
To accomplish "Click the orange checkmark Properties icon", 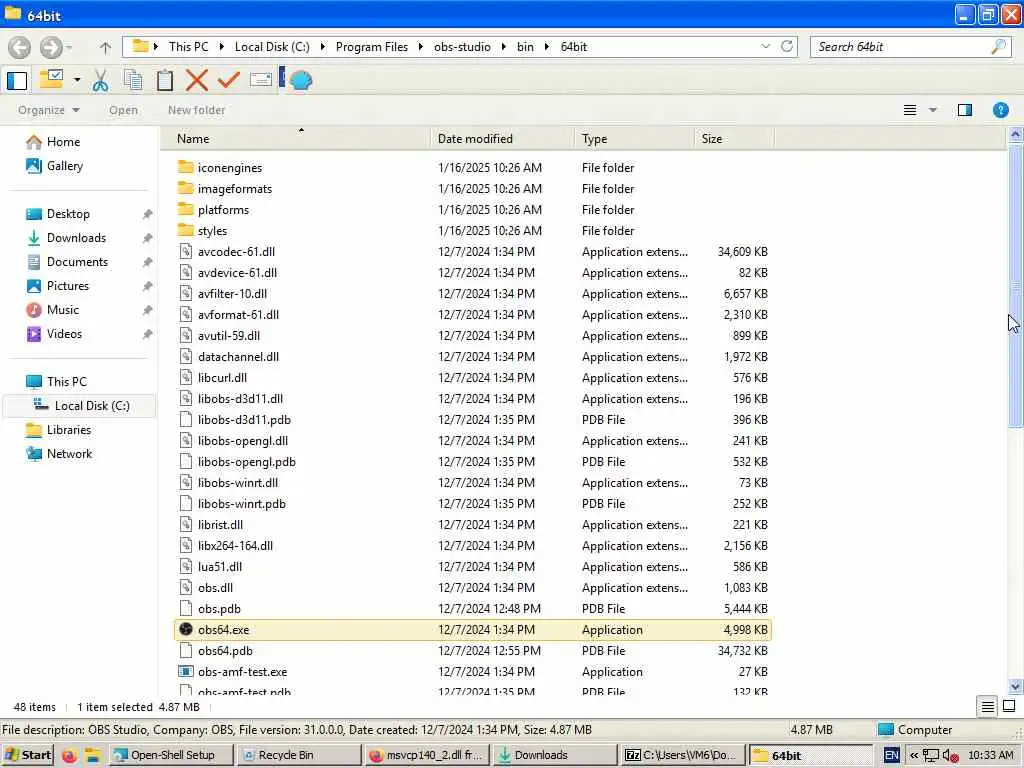I will coord(229,80).
